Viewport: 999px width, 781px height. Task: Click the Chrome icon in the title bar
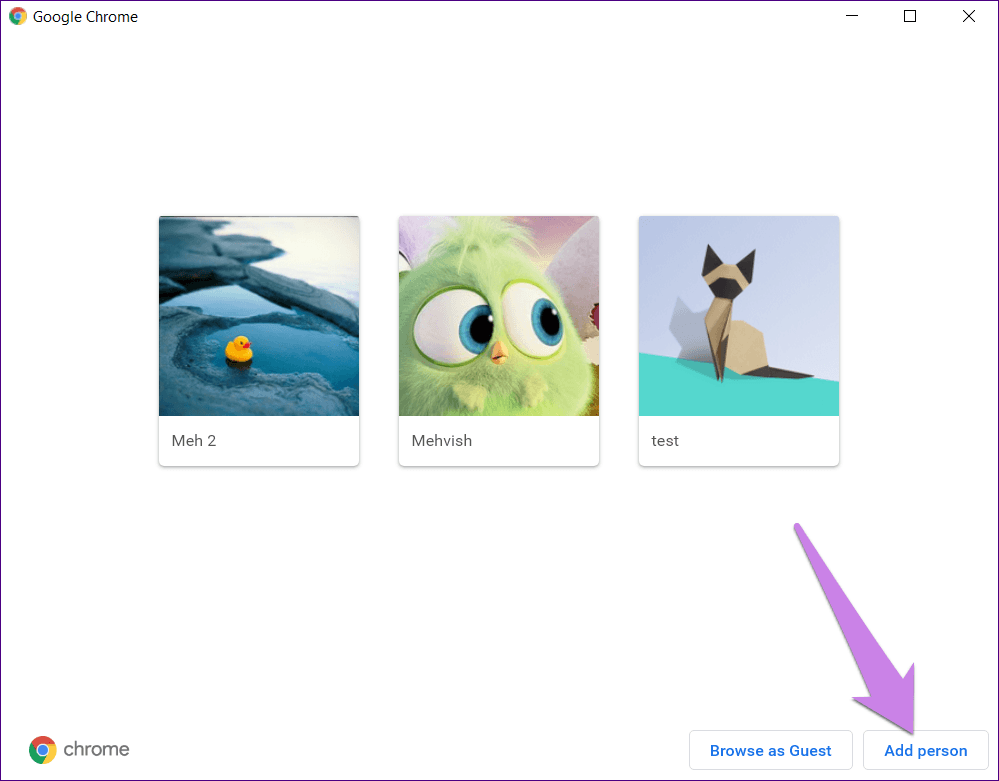coord(18,17)
